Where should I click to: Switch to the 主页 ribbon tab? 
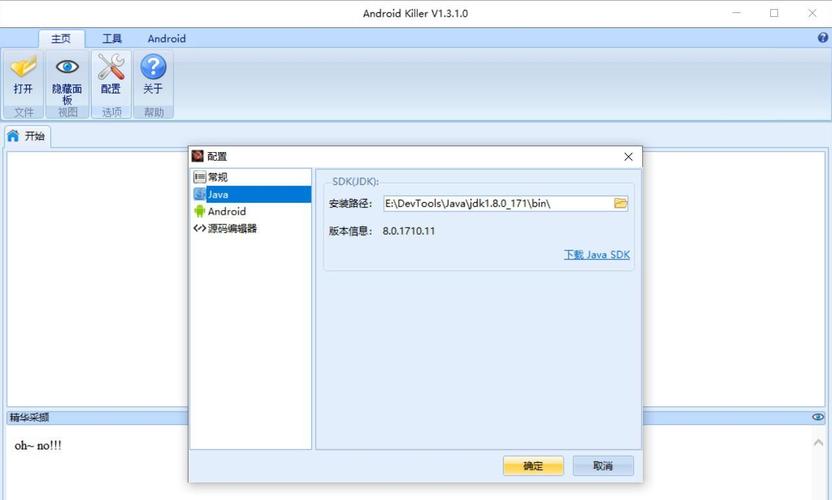click(61, 39)
